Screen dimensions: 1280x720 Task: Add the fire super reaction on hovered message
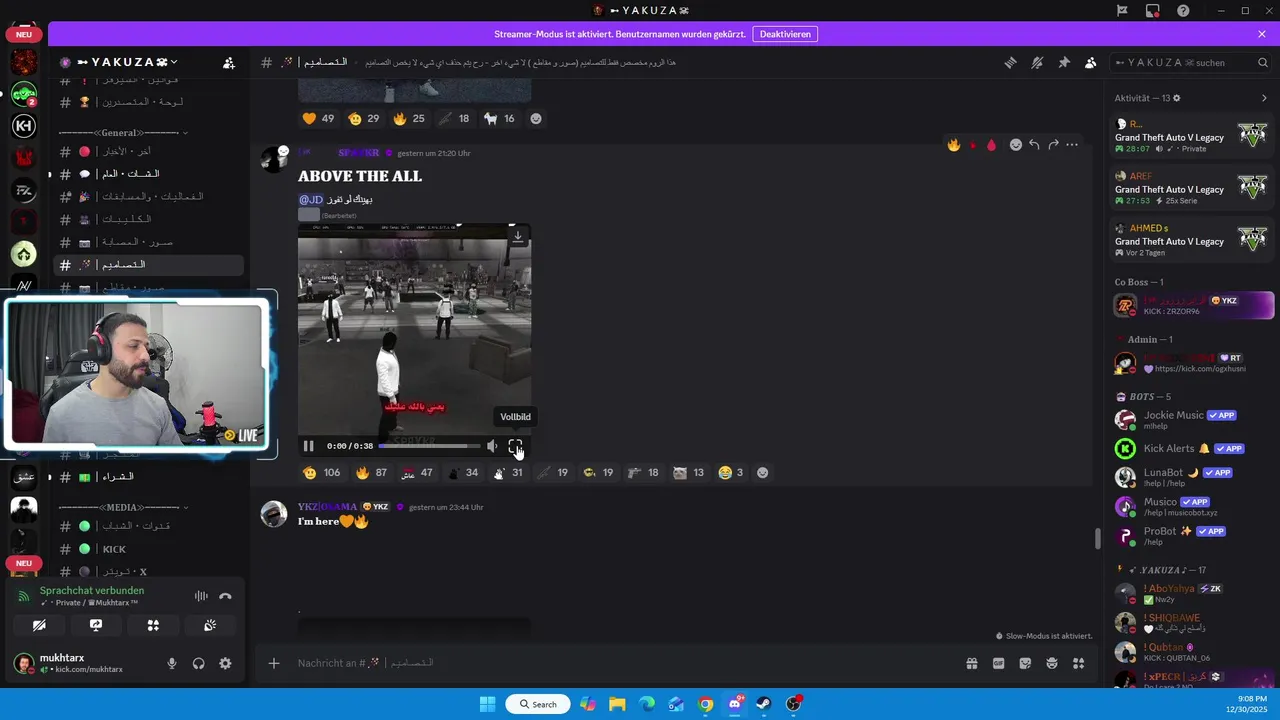[954, 145]
